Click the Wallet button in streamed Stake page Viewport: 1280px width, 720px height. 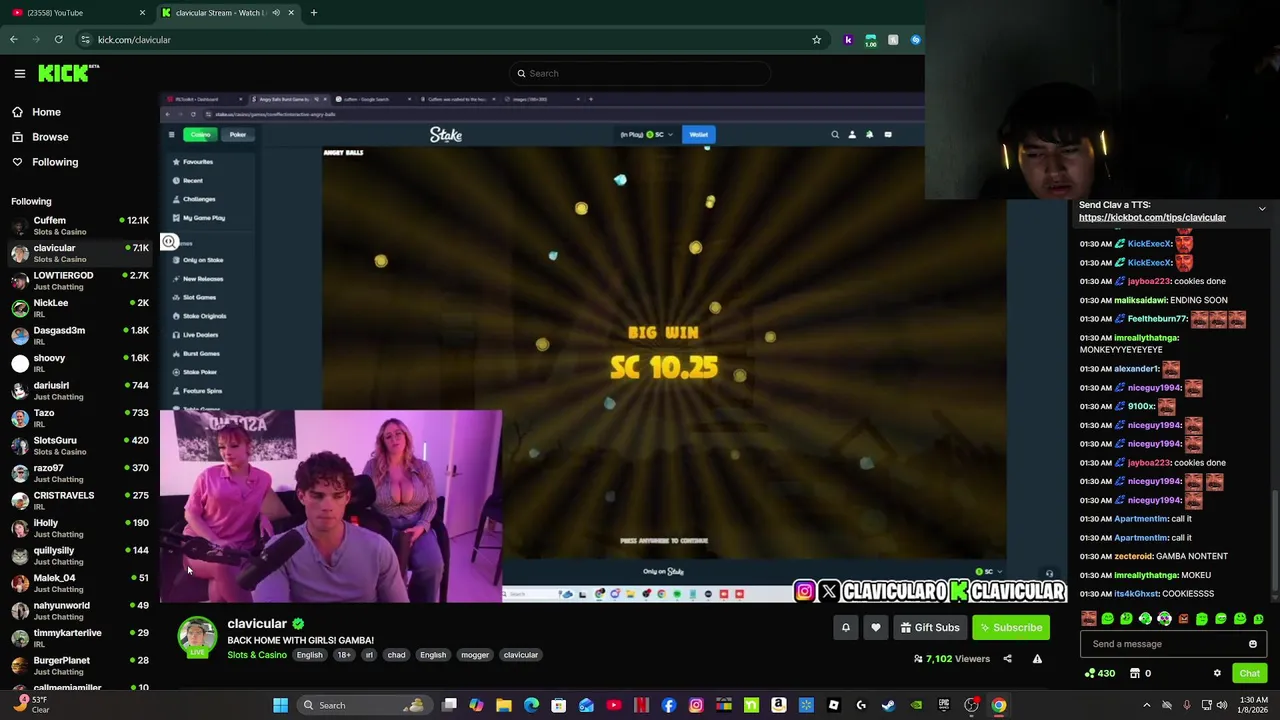coord(698,134)
